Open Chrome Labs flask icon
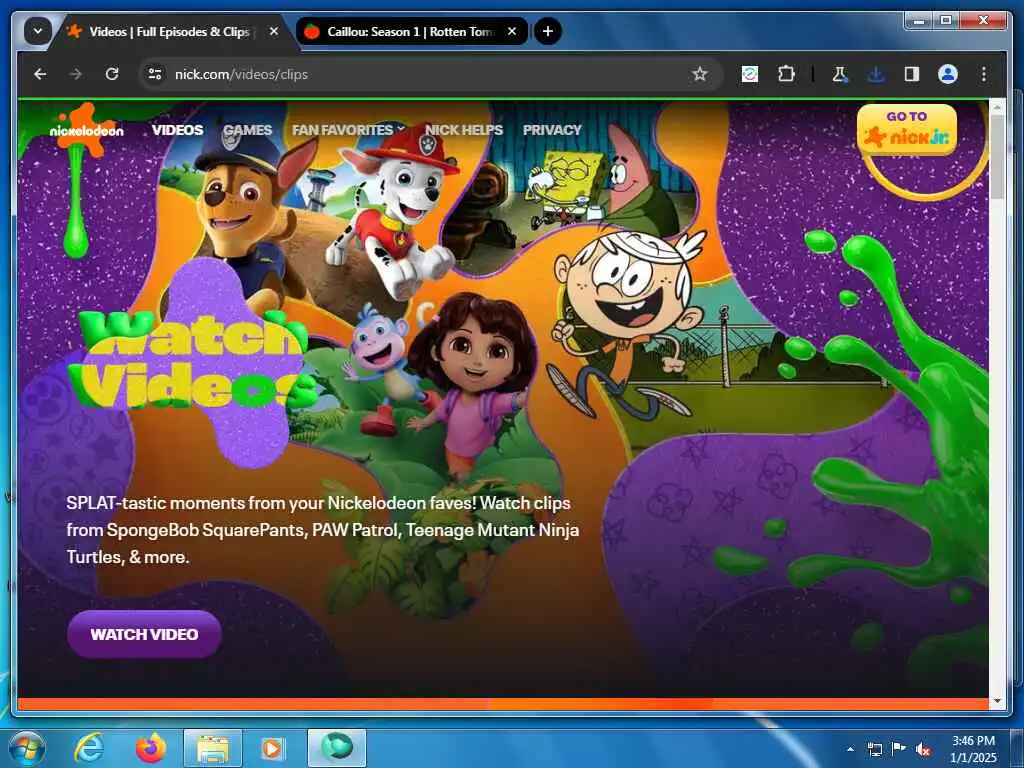This screenshot has height=768, width=1024. [840, 74]
